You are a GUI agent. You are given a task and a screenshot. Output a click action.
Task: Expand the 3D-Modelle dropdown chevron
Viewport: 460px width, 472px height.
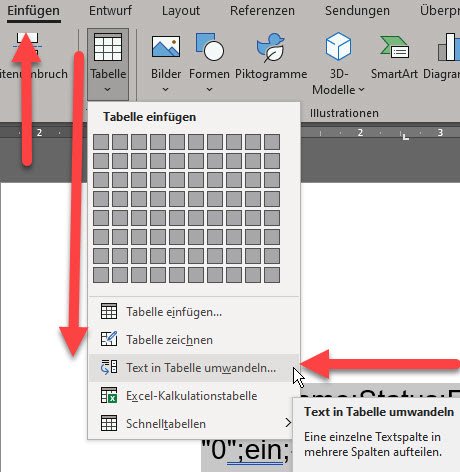(361, 90)
